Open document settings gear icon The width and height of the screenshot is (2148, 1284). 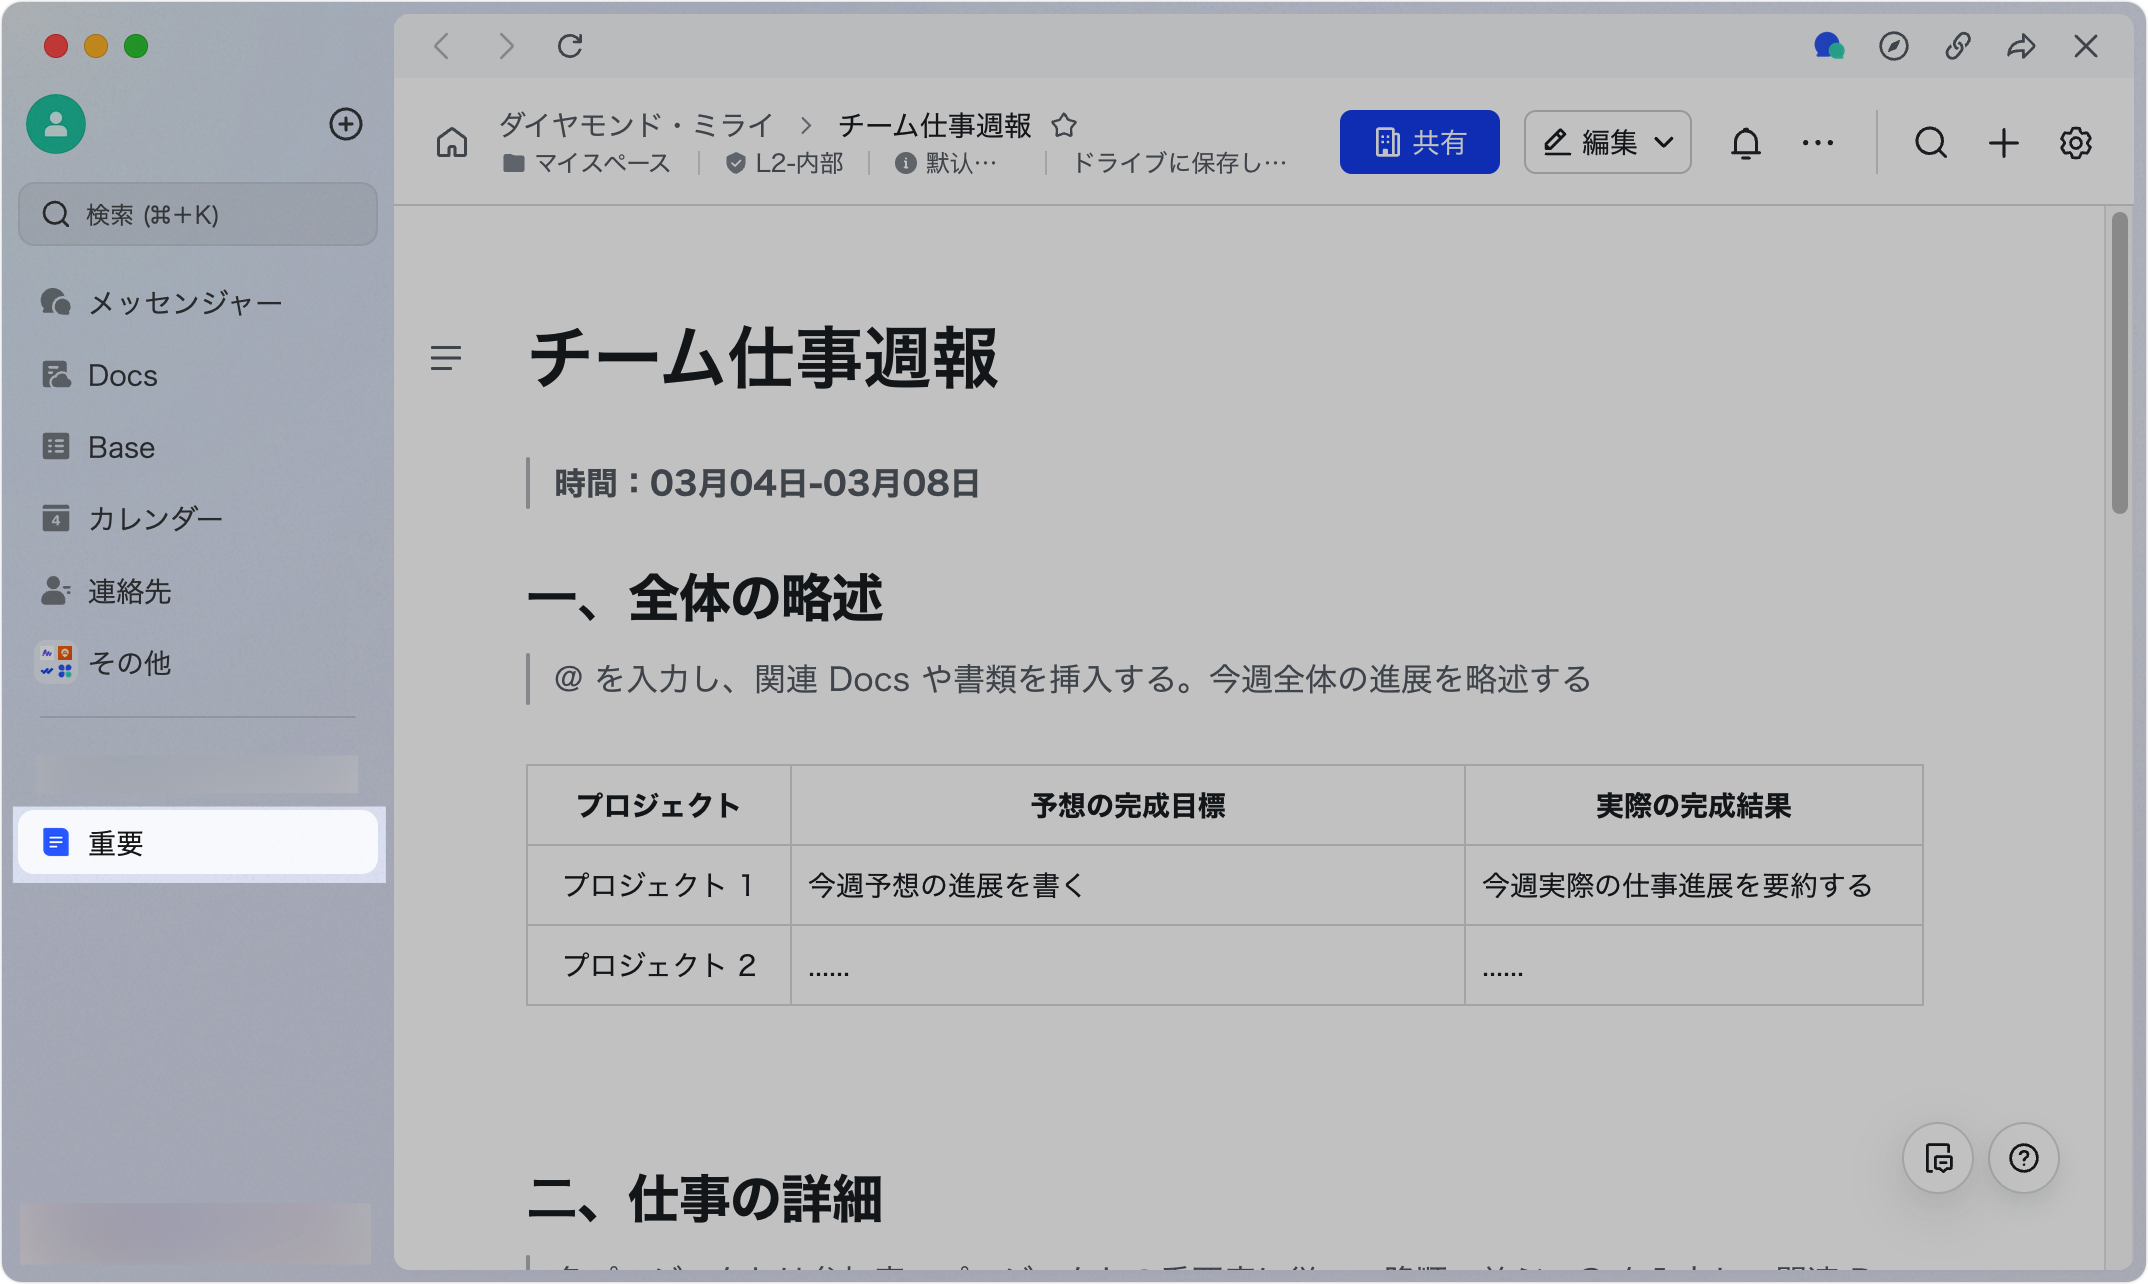click(x=2075, y=143)
